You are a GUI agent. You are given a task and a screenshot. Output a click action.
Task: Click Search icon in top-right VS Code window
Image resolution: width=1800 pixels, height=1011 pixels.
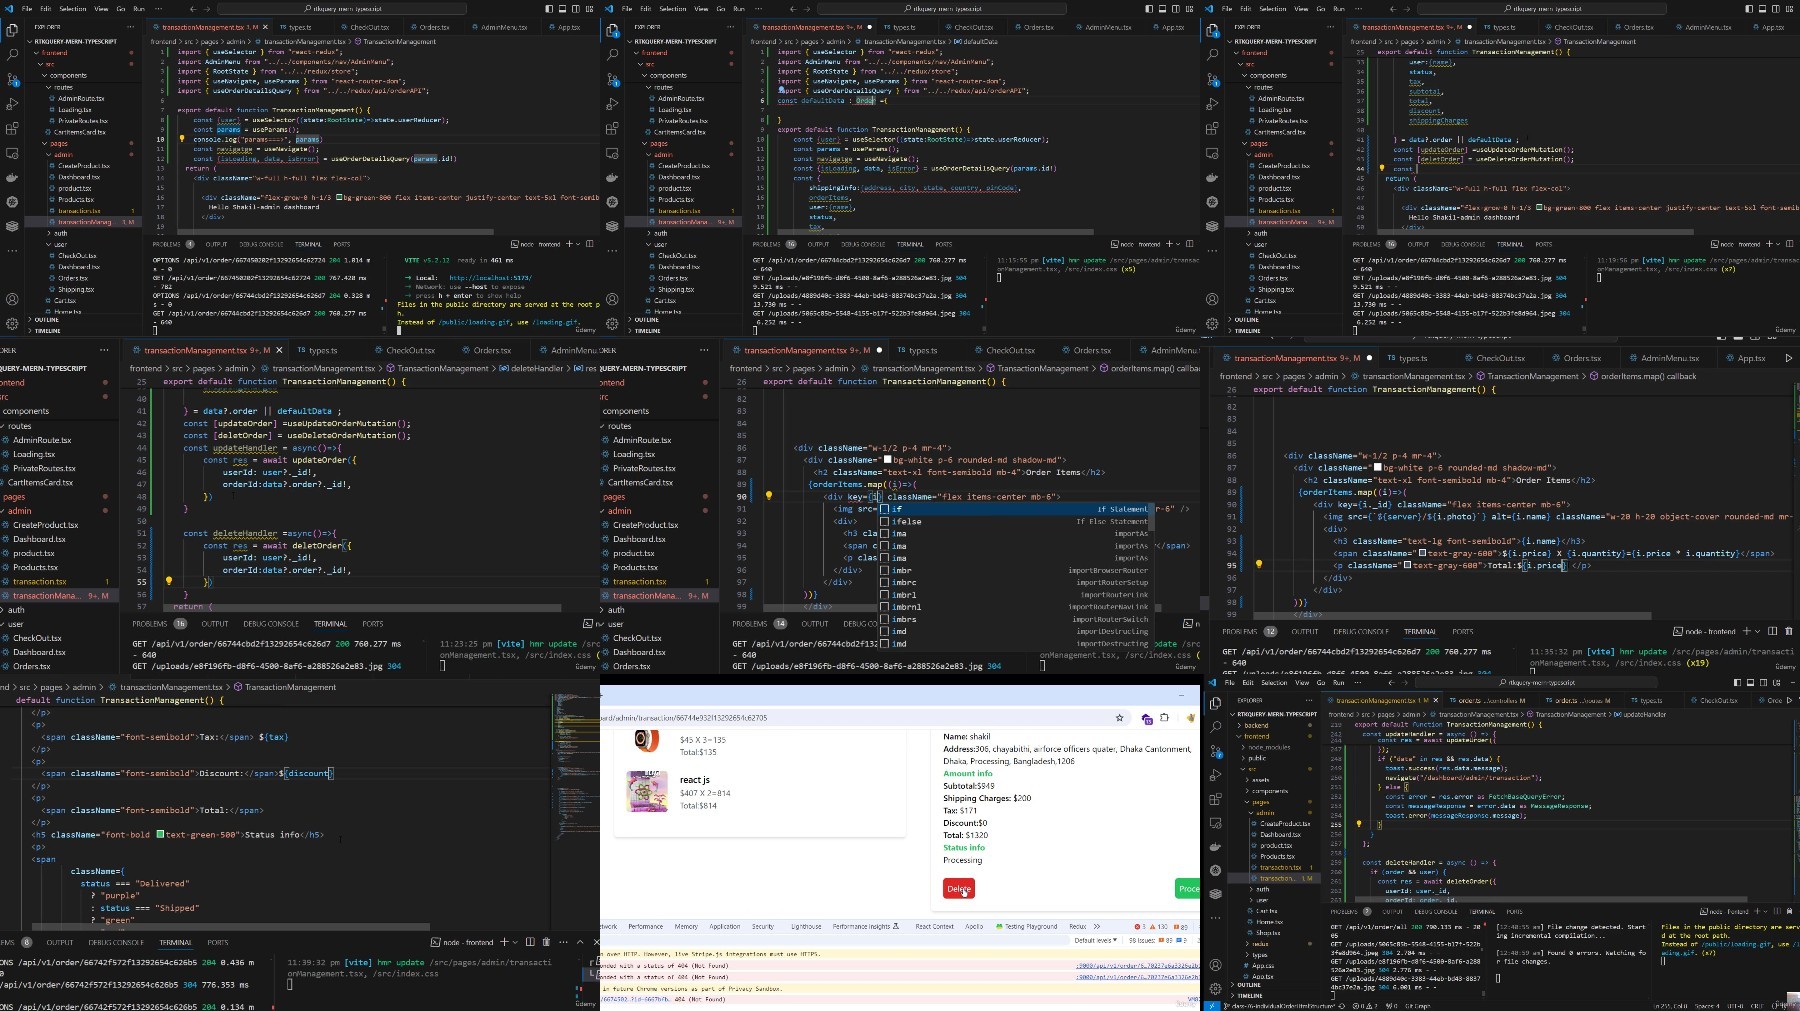1212,55
